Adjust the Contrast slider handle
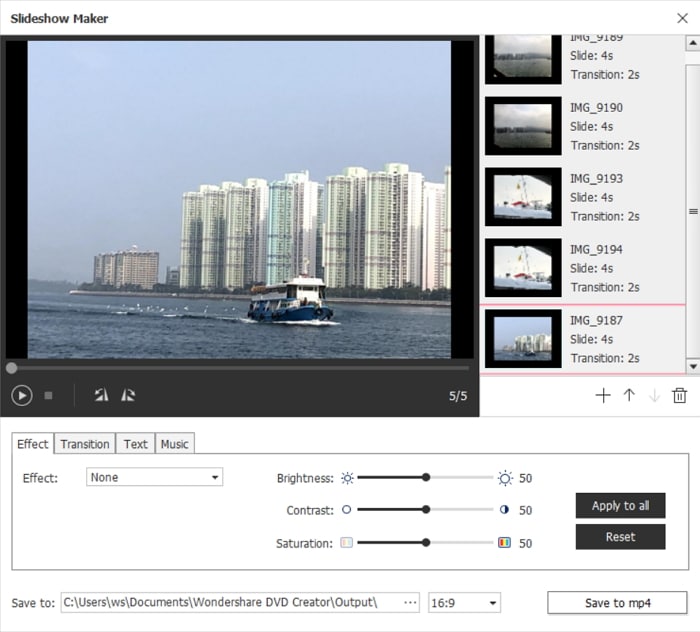Image resolution: width=700 pixels, height=632 pixels. pyautogui.click(x=426, y=509)
